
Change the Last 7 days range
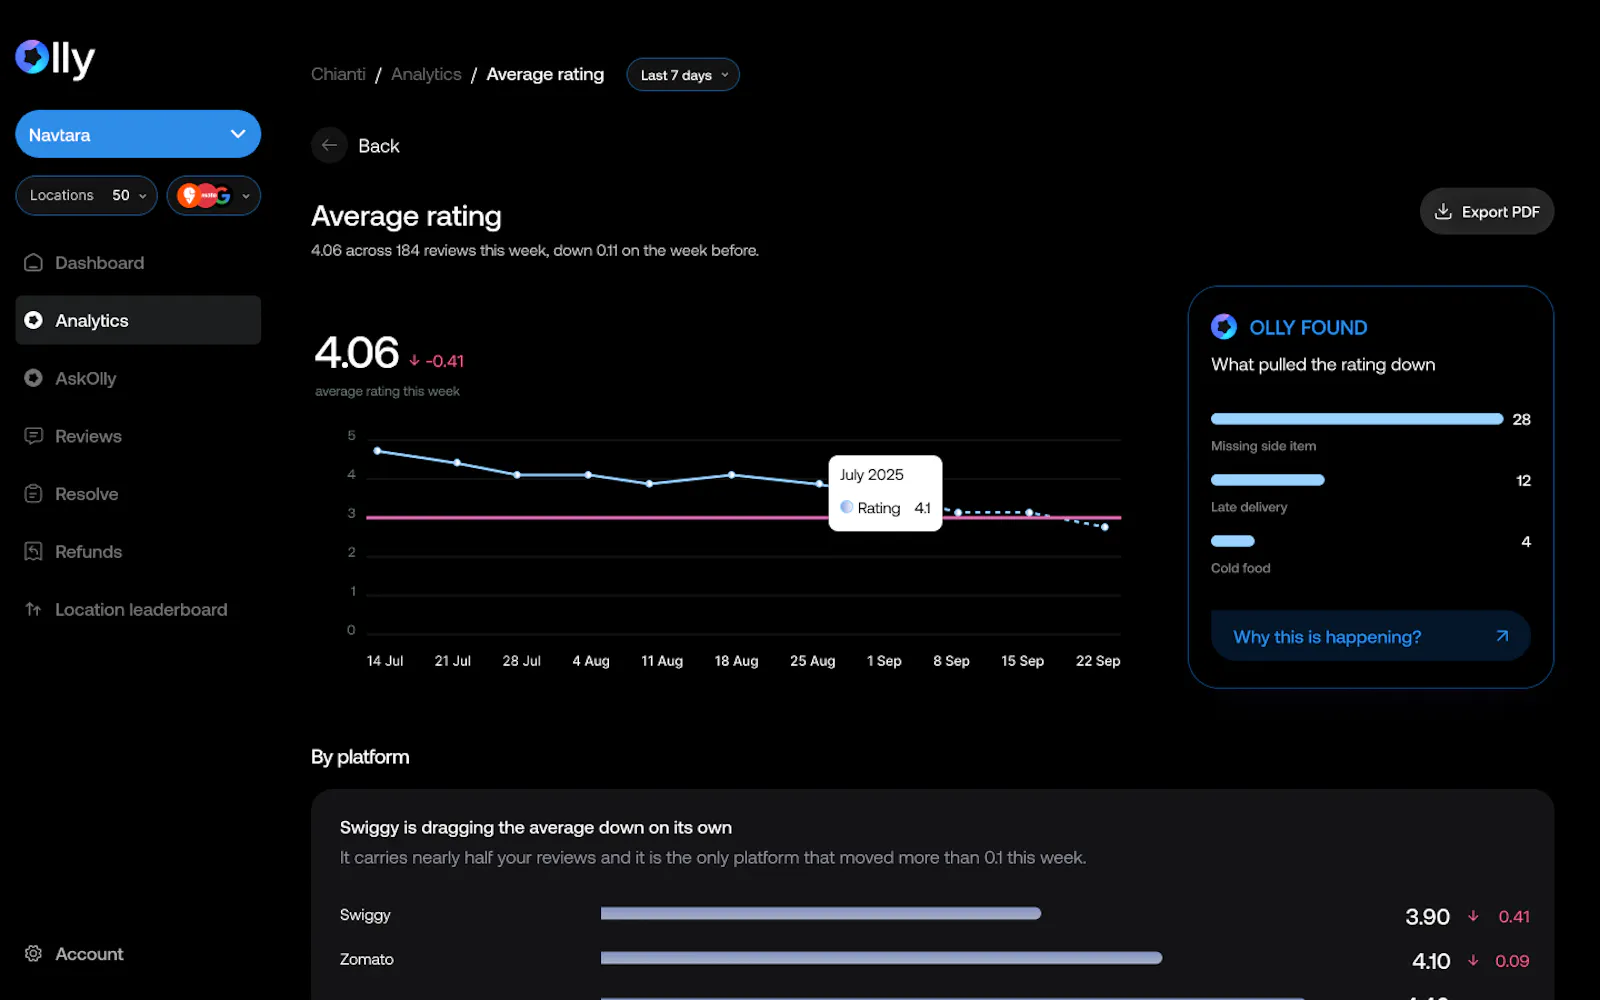[683, 75]
